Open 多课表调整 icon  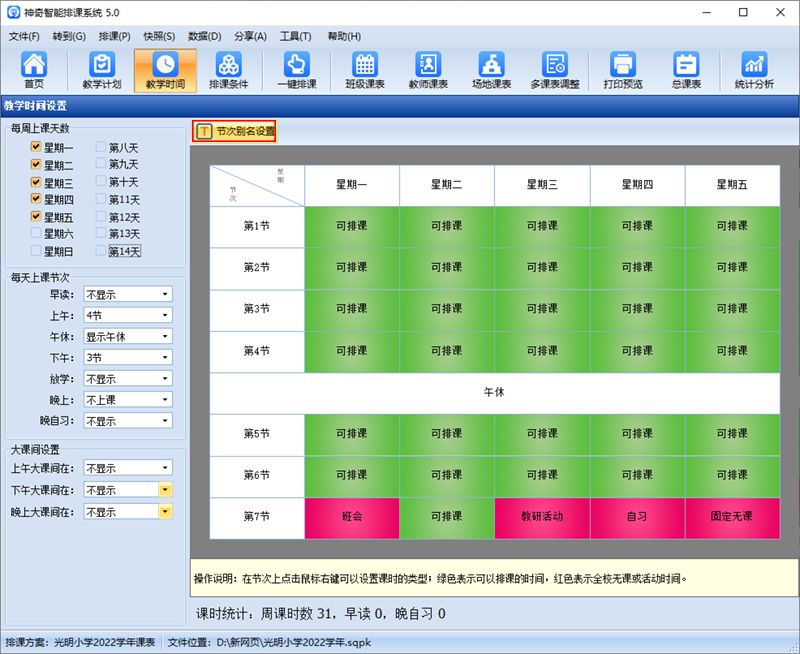(x=555, y=70)
